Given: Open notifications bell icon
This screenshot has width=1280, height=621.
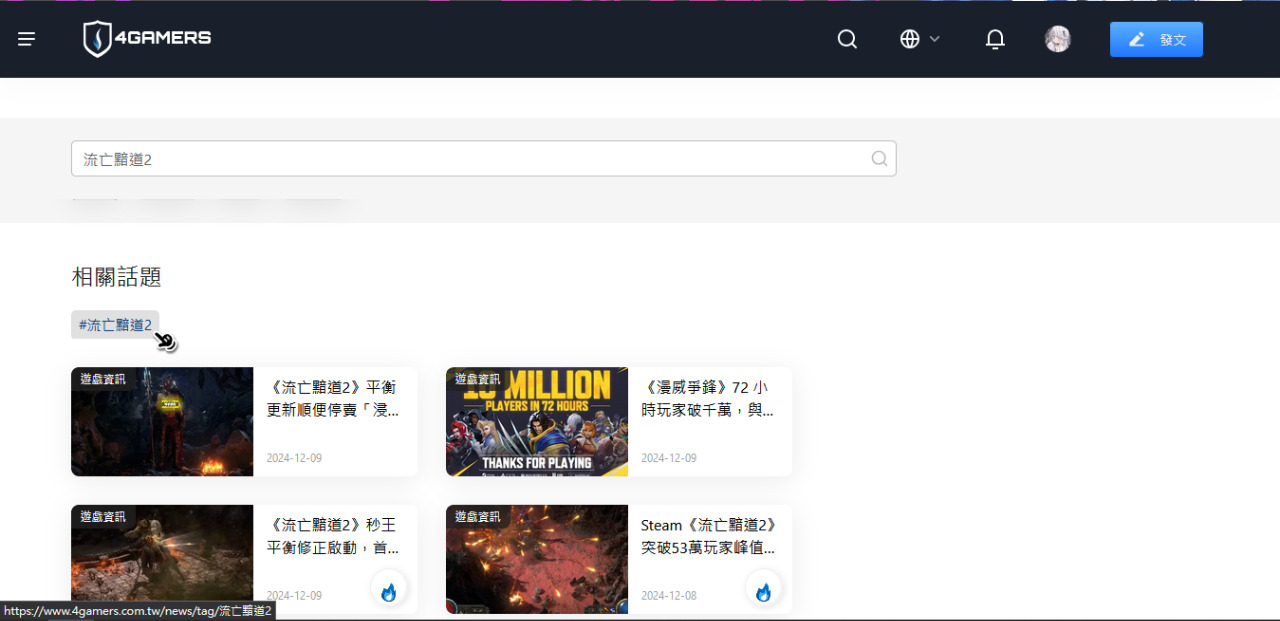Looking at the screenshot, I should coord(995,39).
